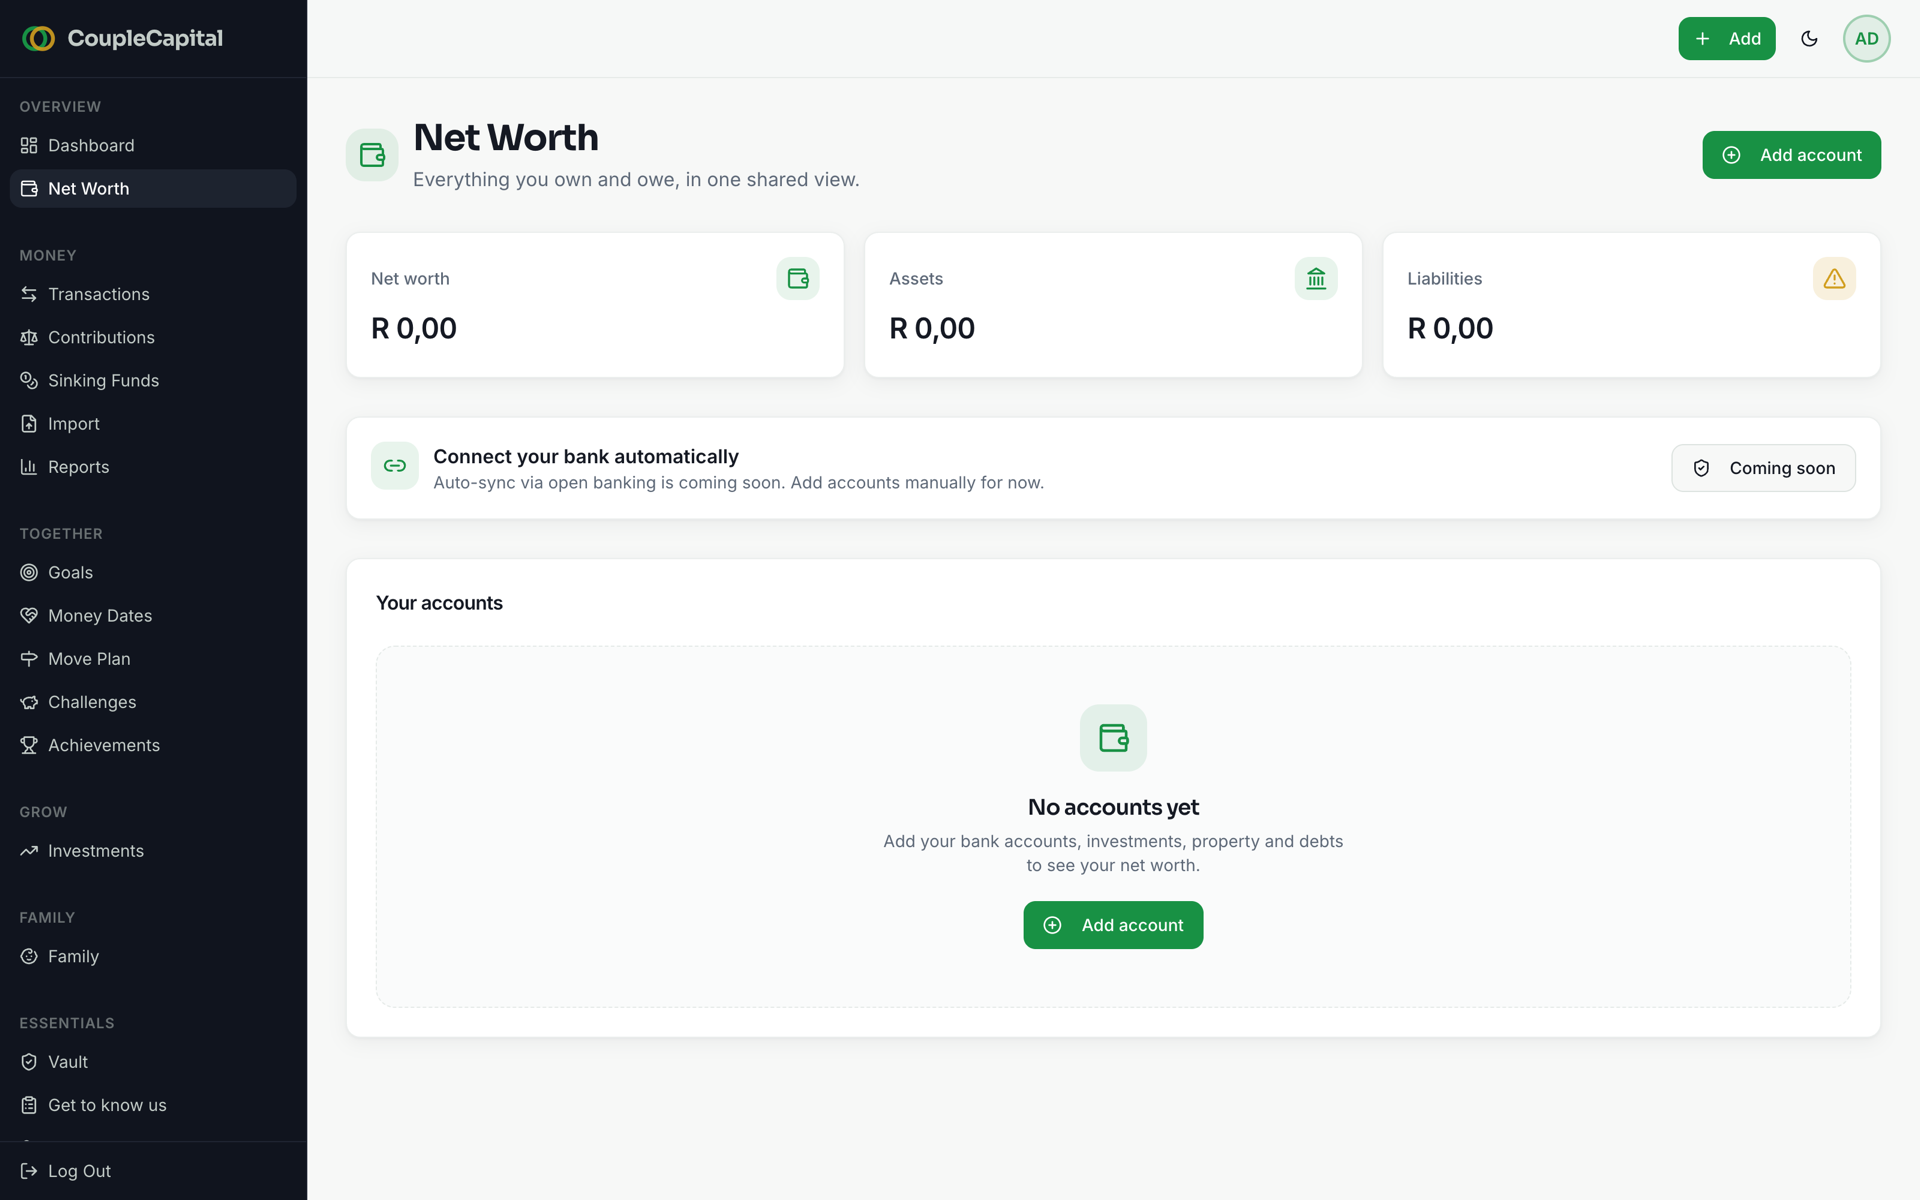Image resolution: width=1920 pixels, height=1200 pixels.
Task: Toggle dark mode with the moon icon
Action: click(x=1809, y=39)
